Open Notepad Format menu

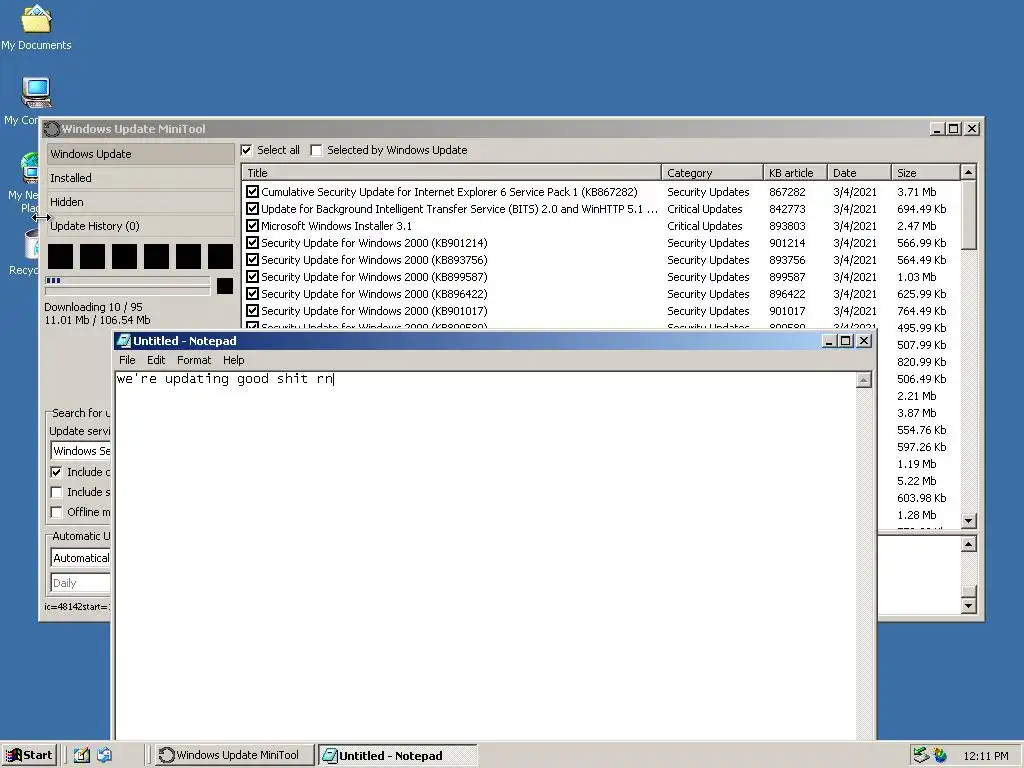point(194,360)
